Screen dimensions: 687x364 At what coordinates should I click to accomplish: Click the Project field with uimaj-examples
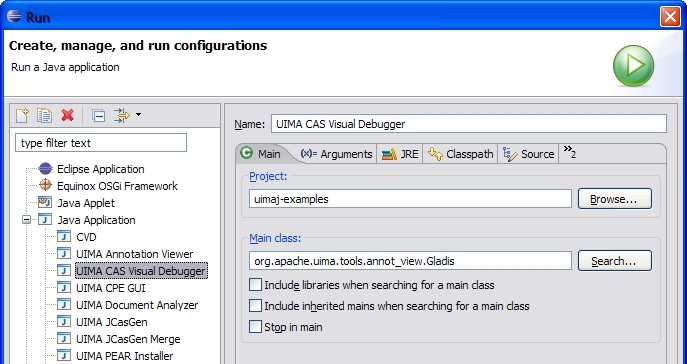tap(411, 199)
